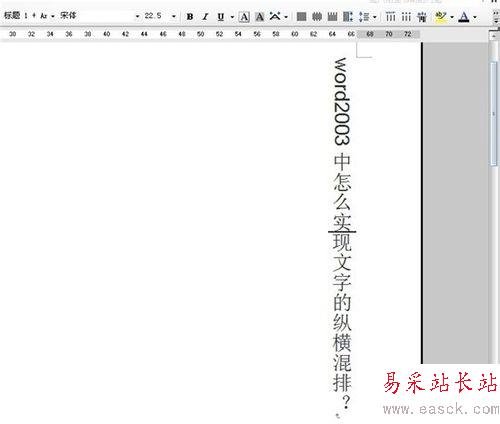Open font color dropdown arrow

point(475,17)
